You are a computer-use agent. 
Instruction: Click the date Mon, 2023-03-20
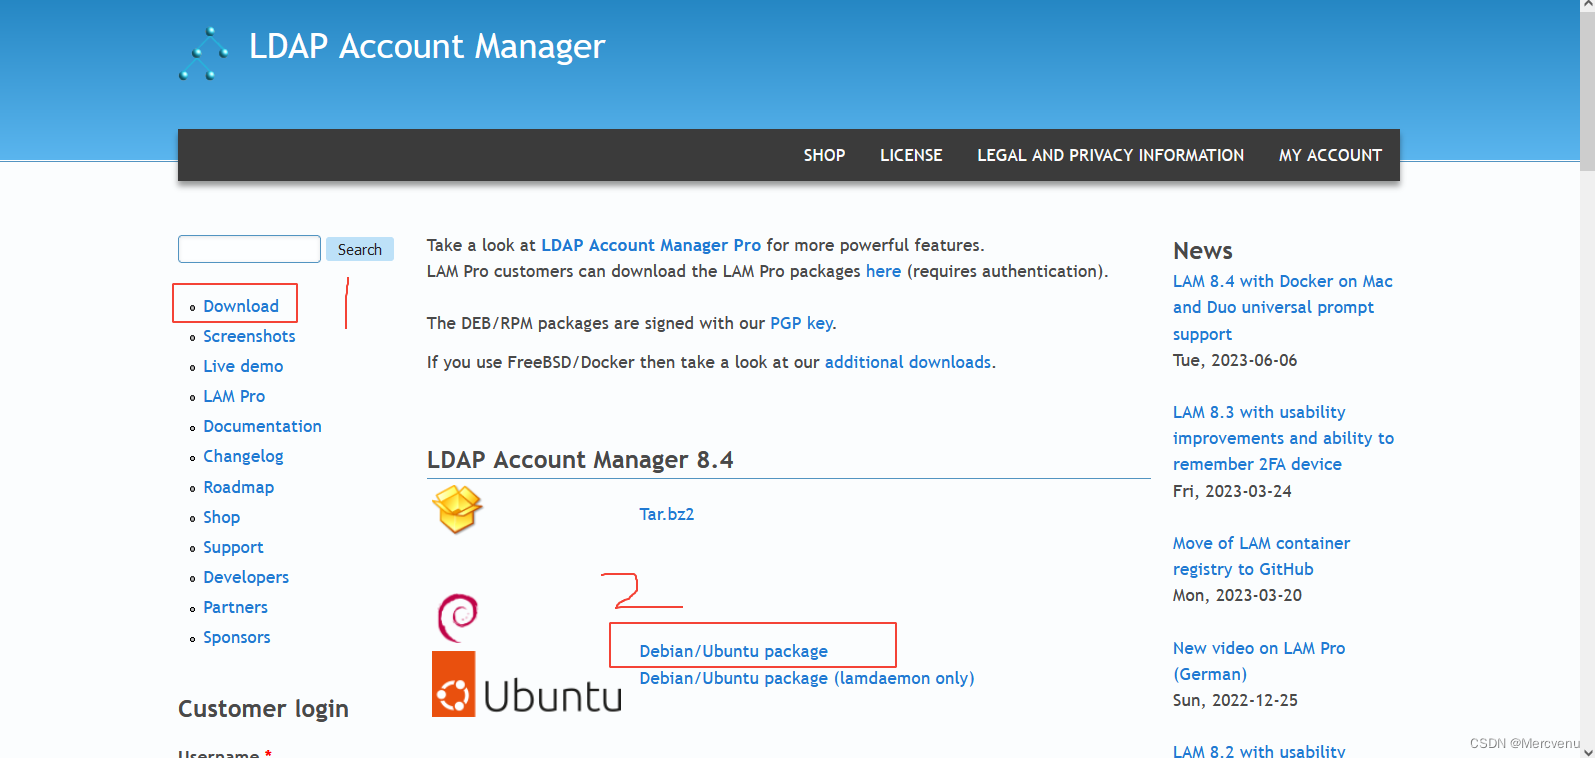click(x=1237, y=595)
